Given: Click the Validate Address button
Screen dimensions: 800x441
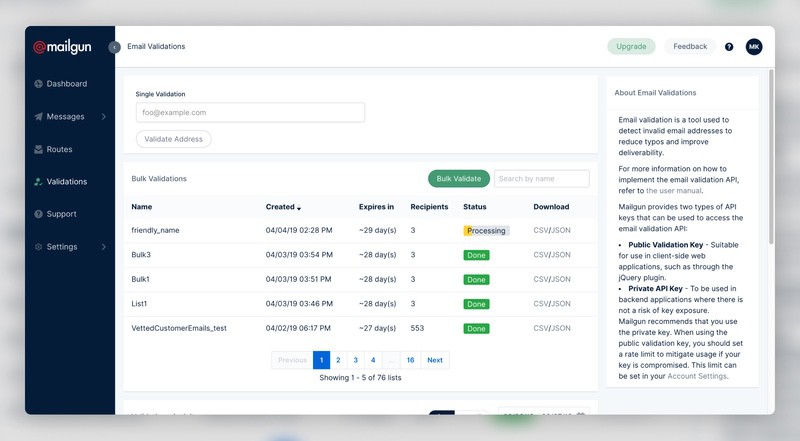Looking at the screenshot, I should tap(173, 139).
